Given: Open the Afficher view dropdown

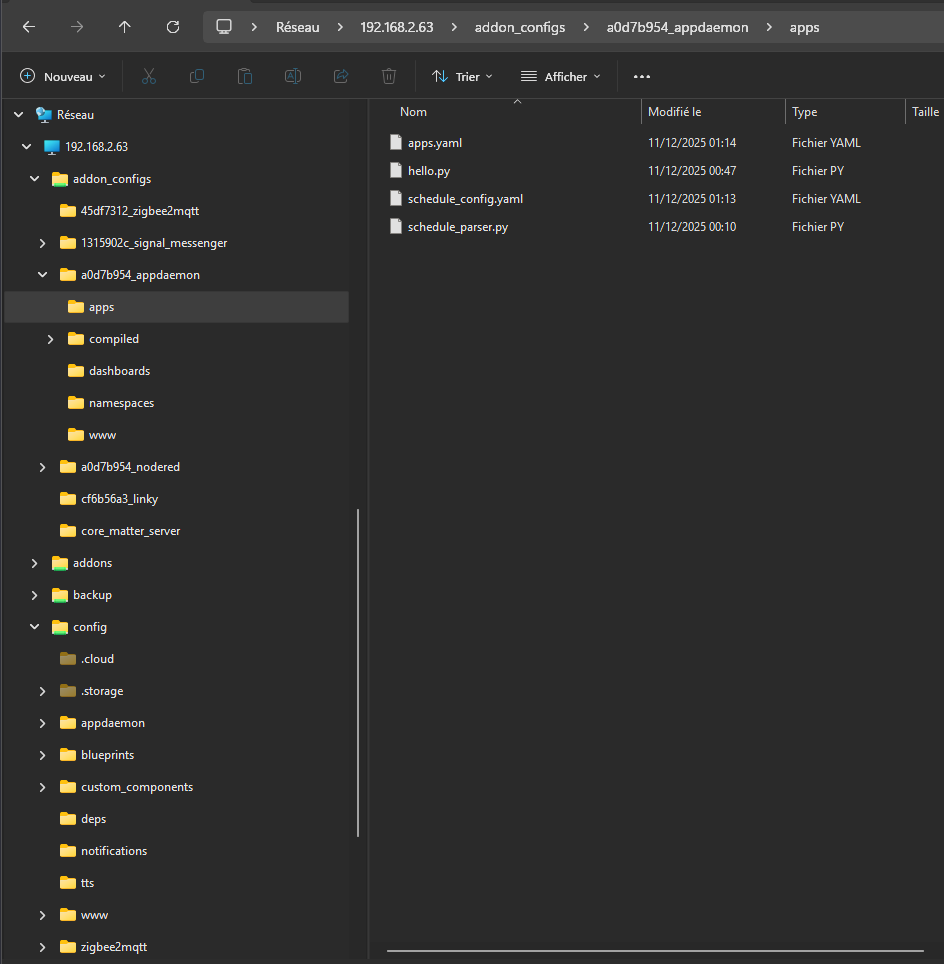Looking at the screenshot, I should coord(561,76).
